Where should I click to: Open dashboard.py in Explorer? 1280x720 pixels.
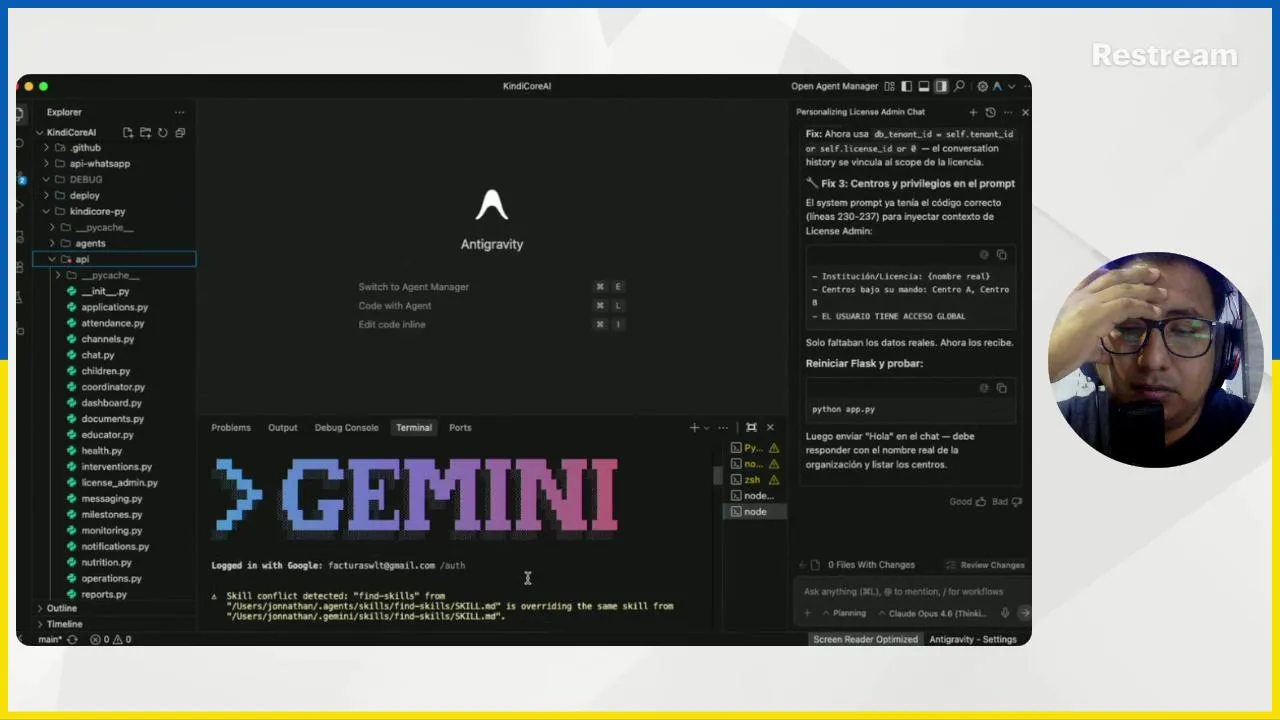tap(111, 403)
